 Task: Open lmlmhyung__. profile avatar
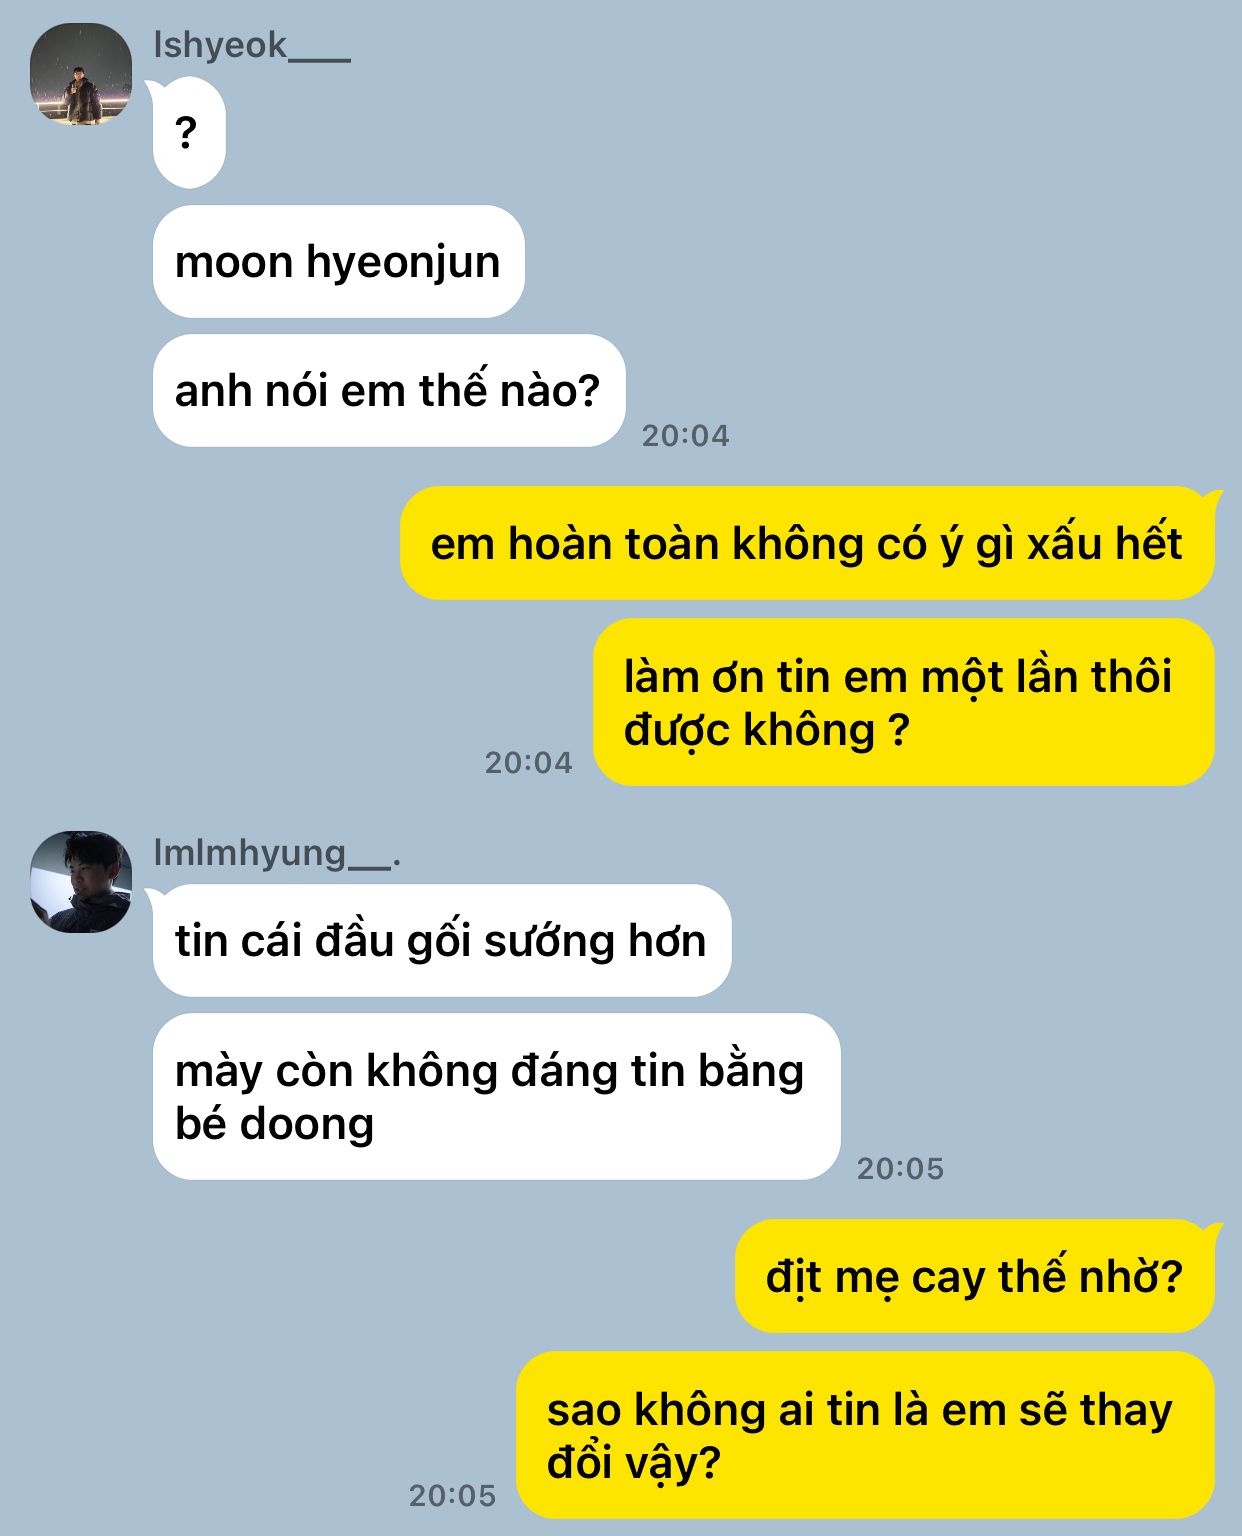coord(81,882)
